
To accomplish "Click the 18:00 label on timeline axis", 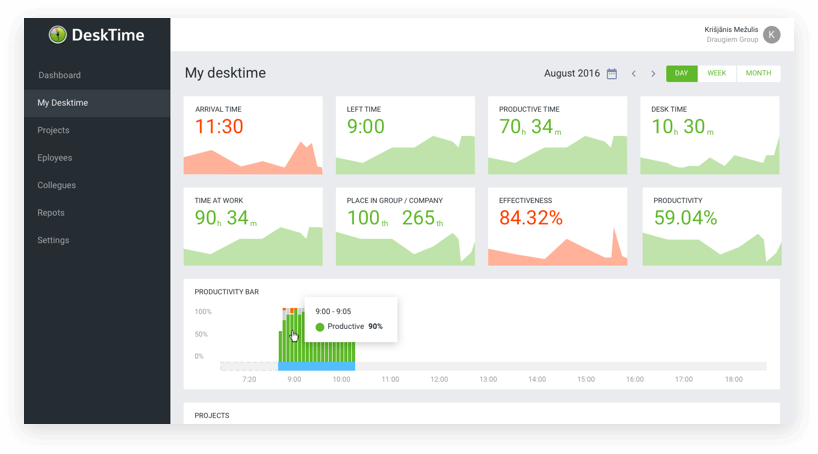I will tap(733, 379).
